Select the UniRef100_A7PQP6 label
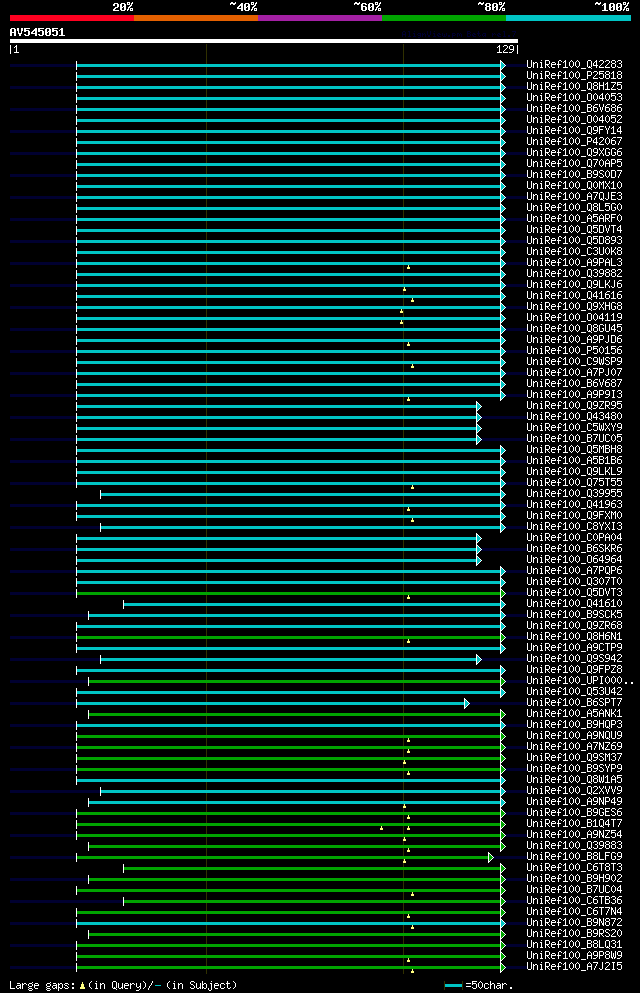The image size is (640, 993). 574,571
